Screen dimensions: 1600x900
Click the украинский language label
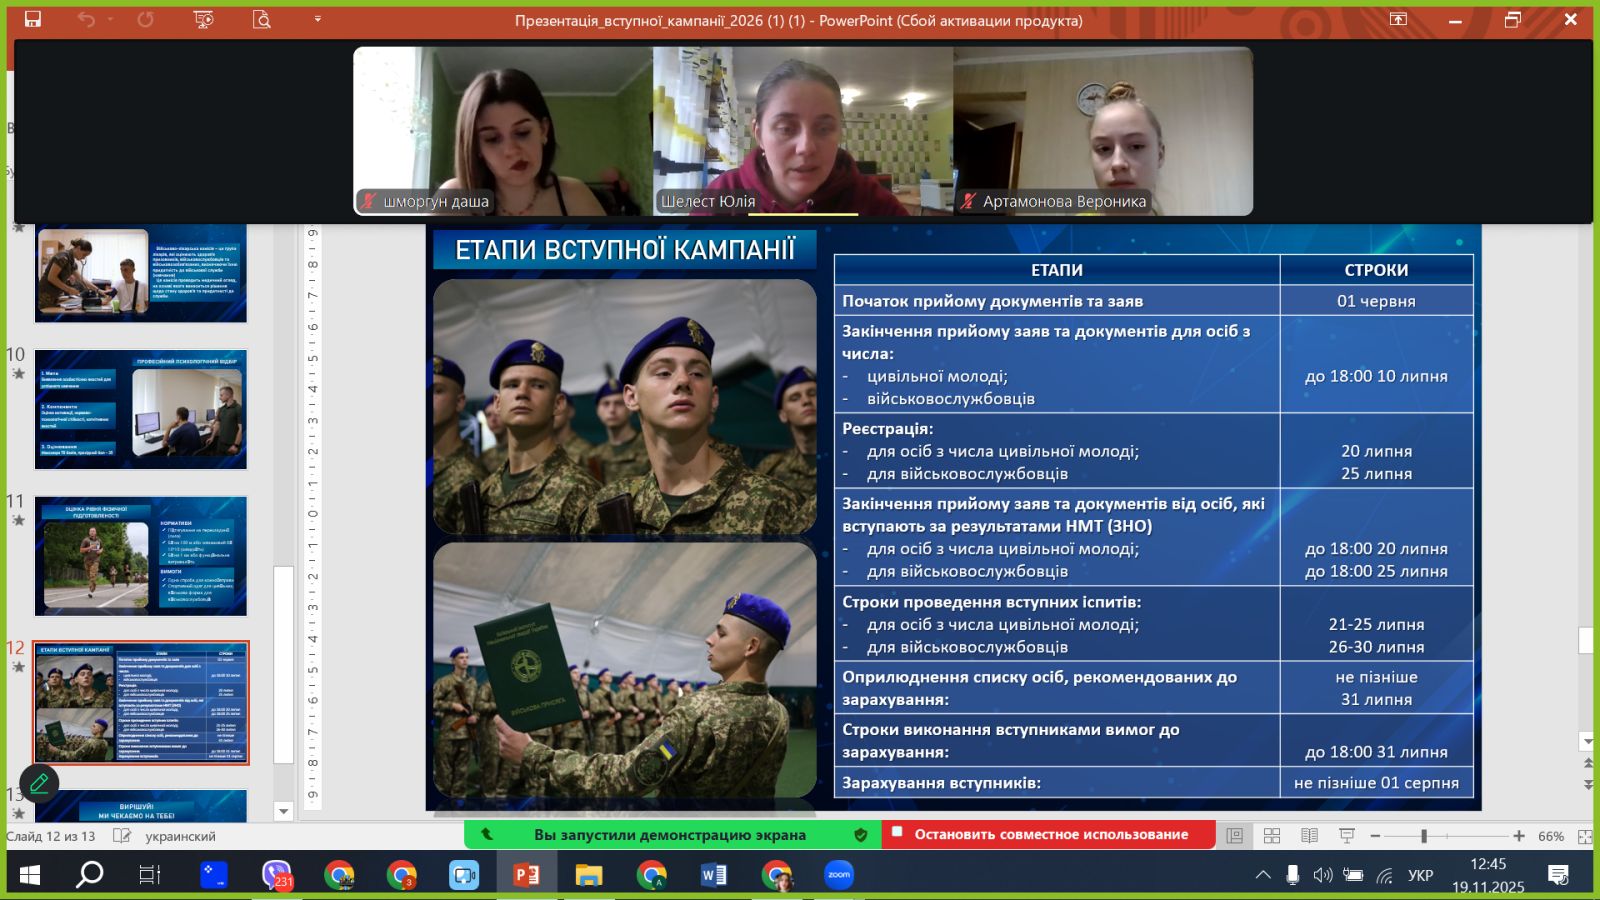[180, 836]
